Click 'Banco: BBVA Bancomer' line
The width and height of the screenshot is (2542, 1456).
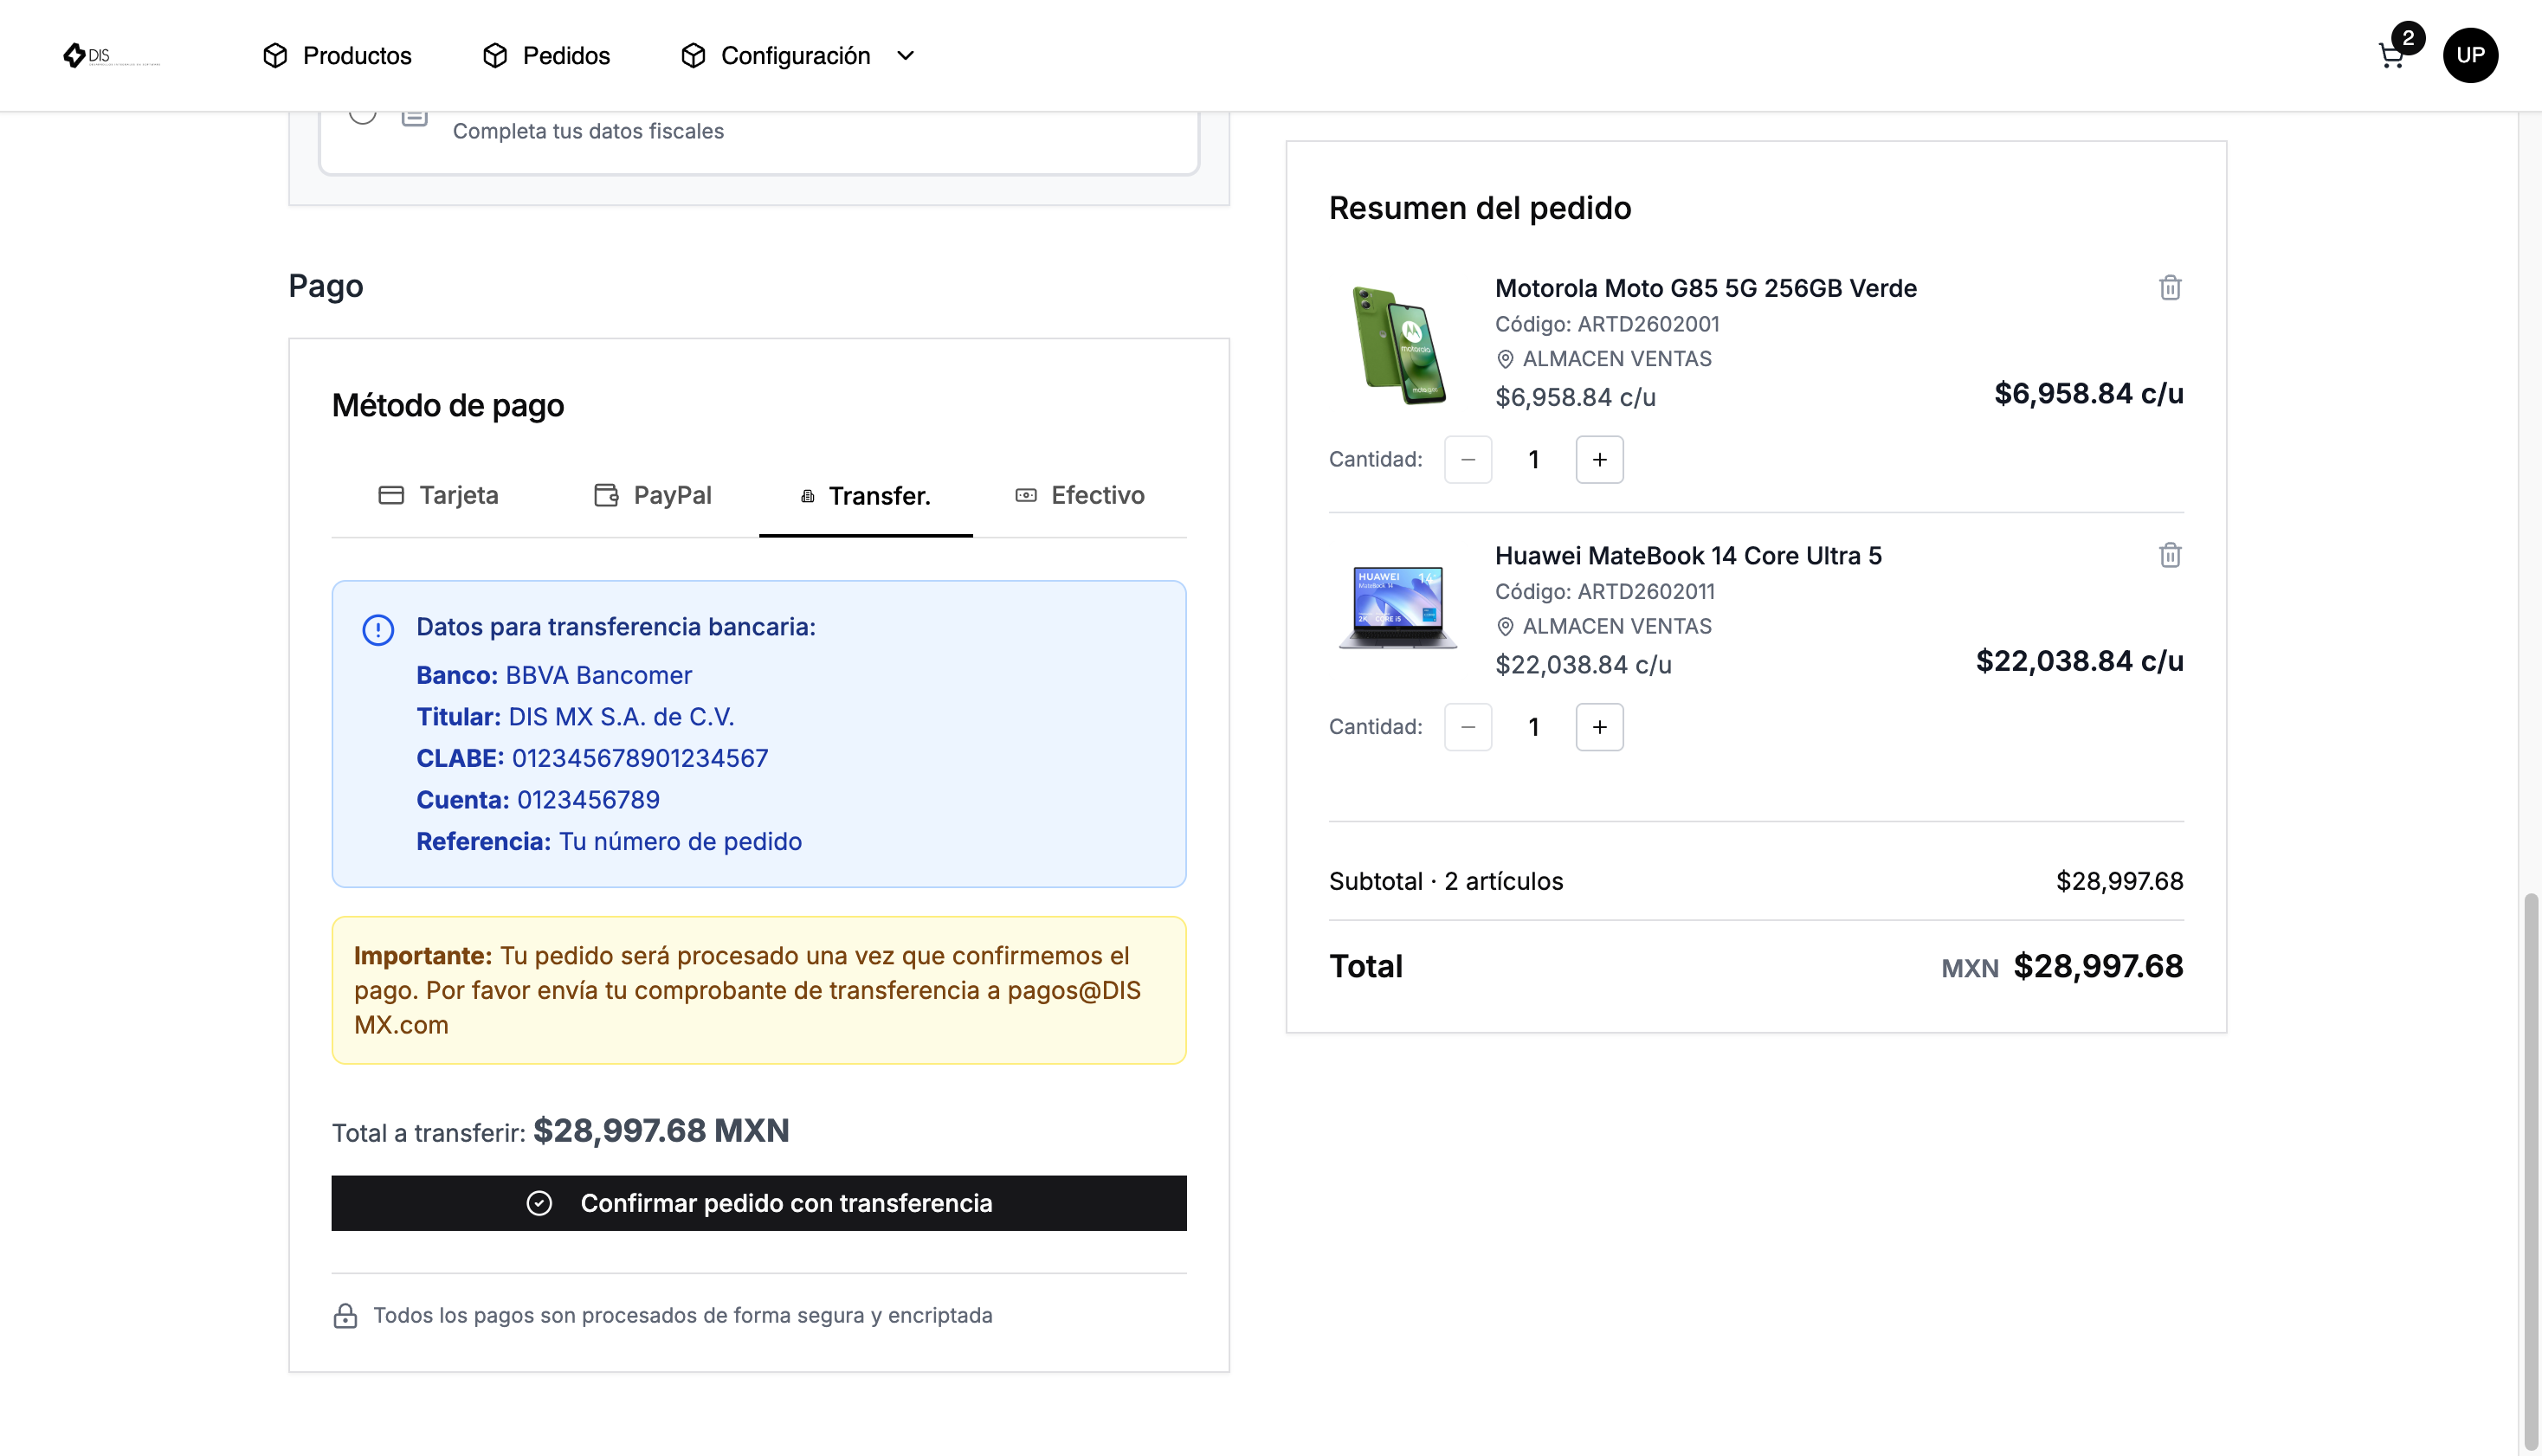554,675
